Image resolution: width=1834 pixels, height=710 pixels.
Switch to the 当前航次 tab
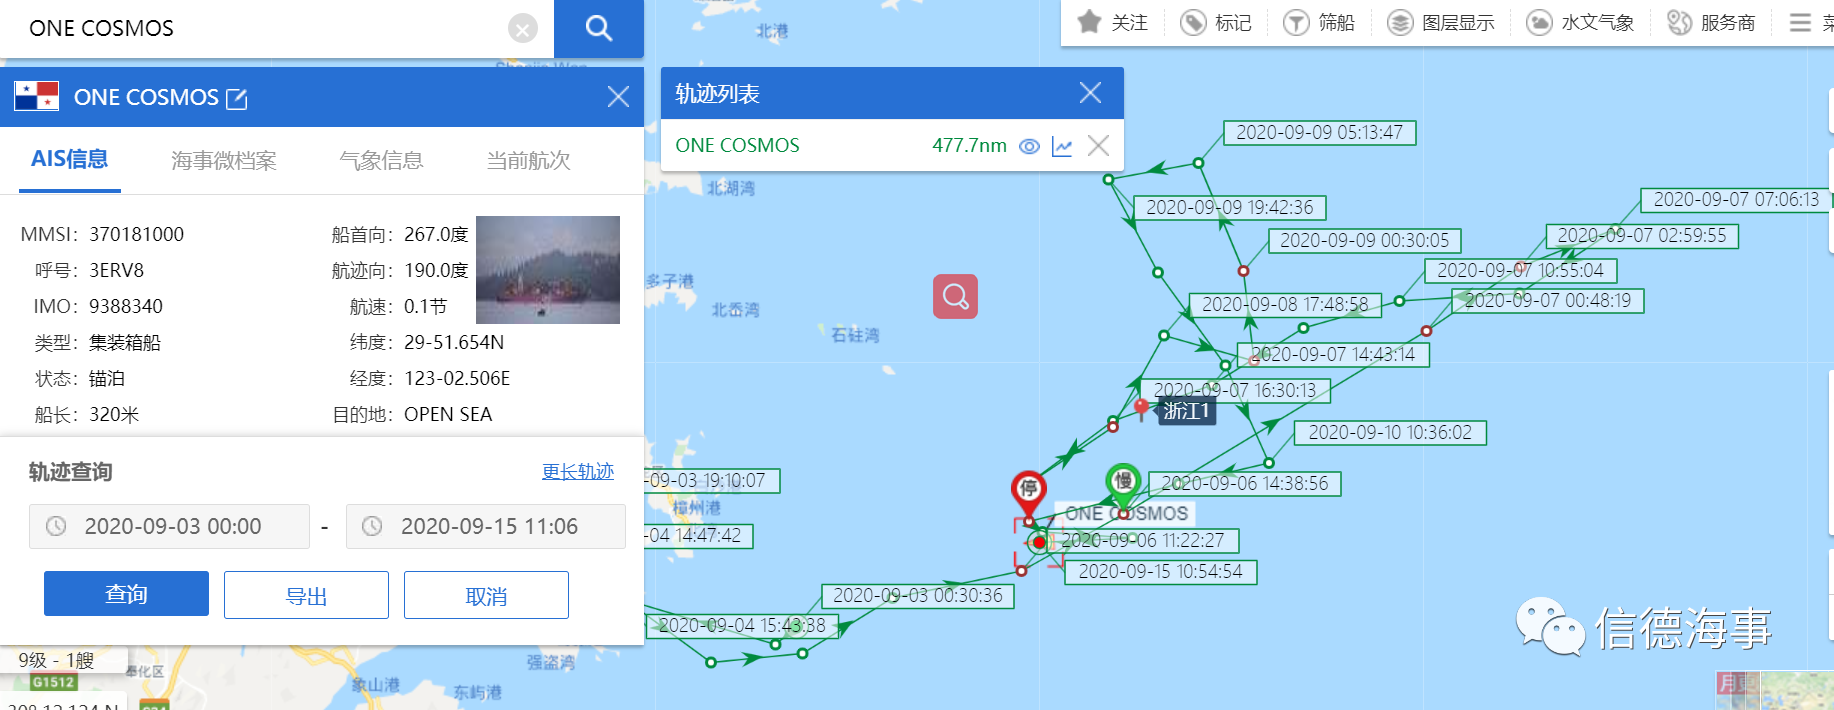[528, 160]
